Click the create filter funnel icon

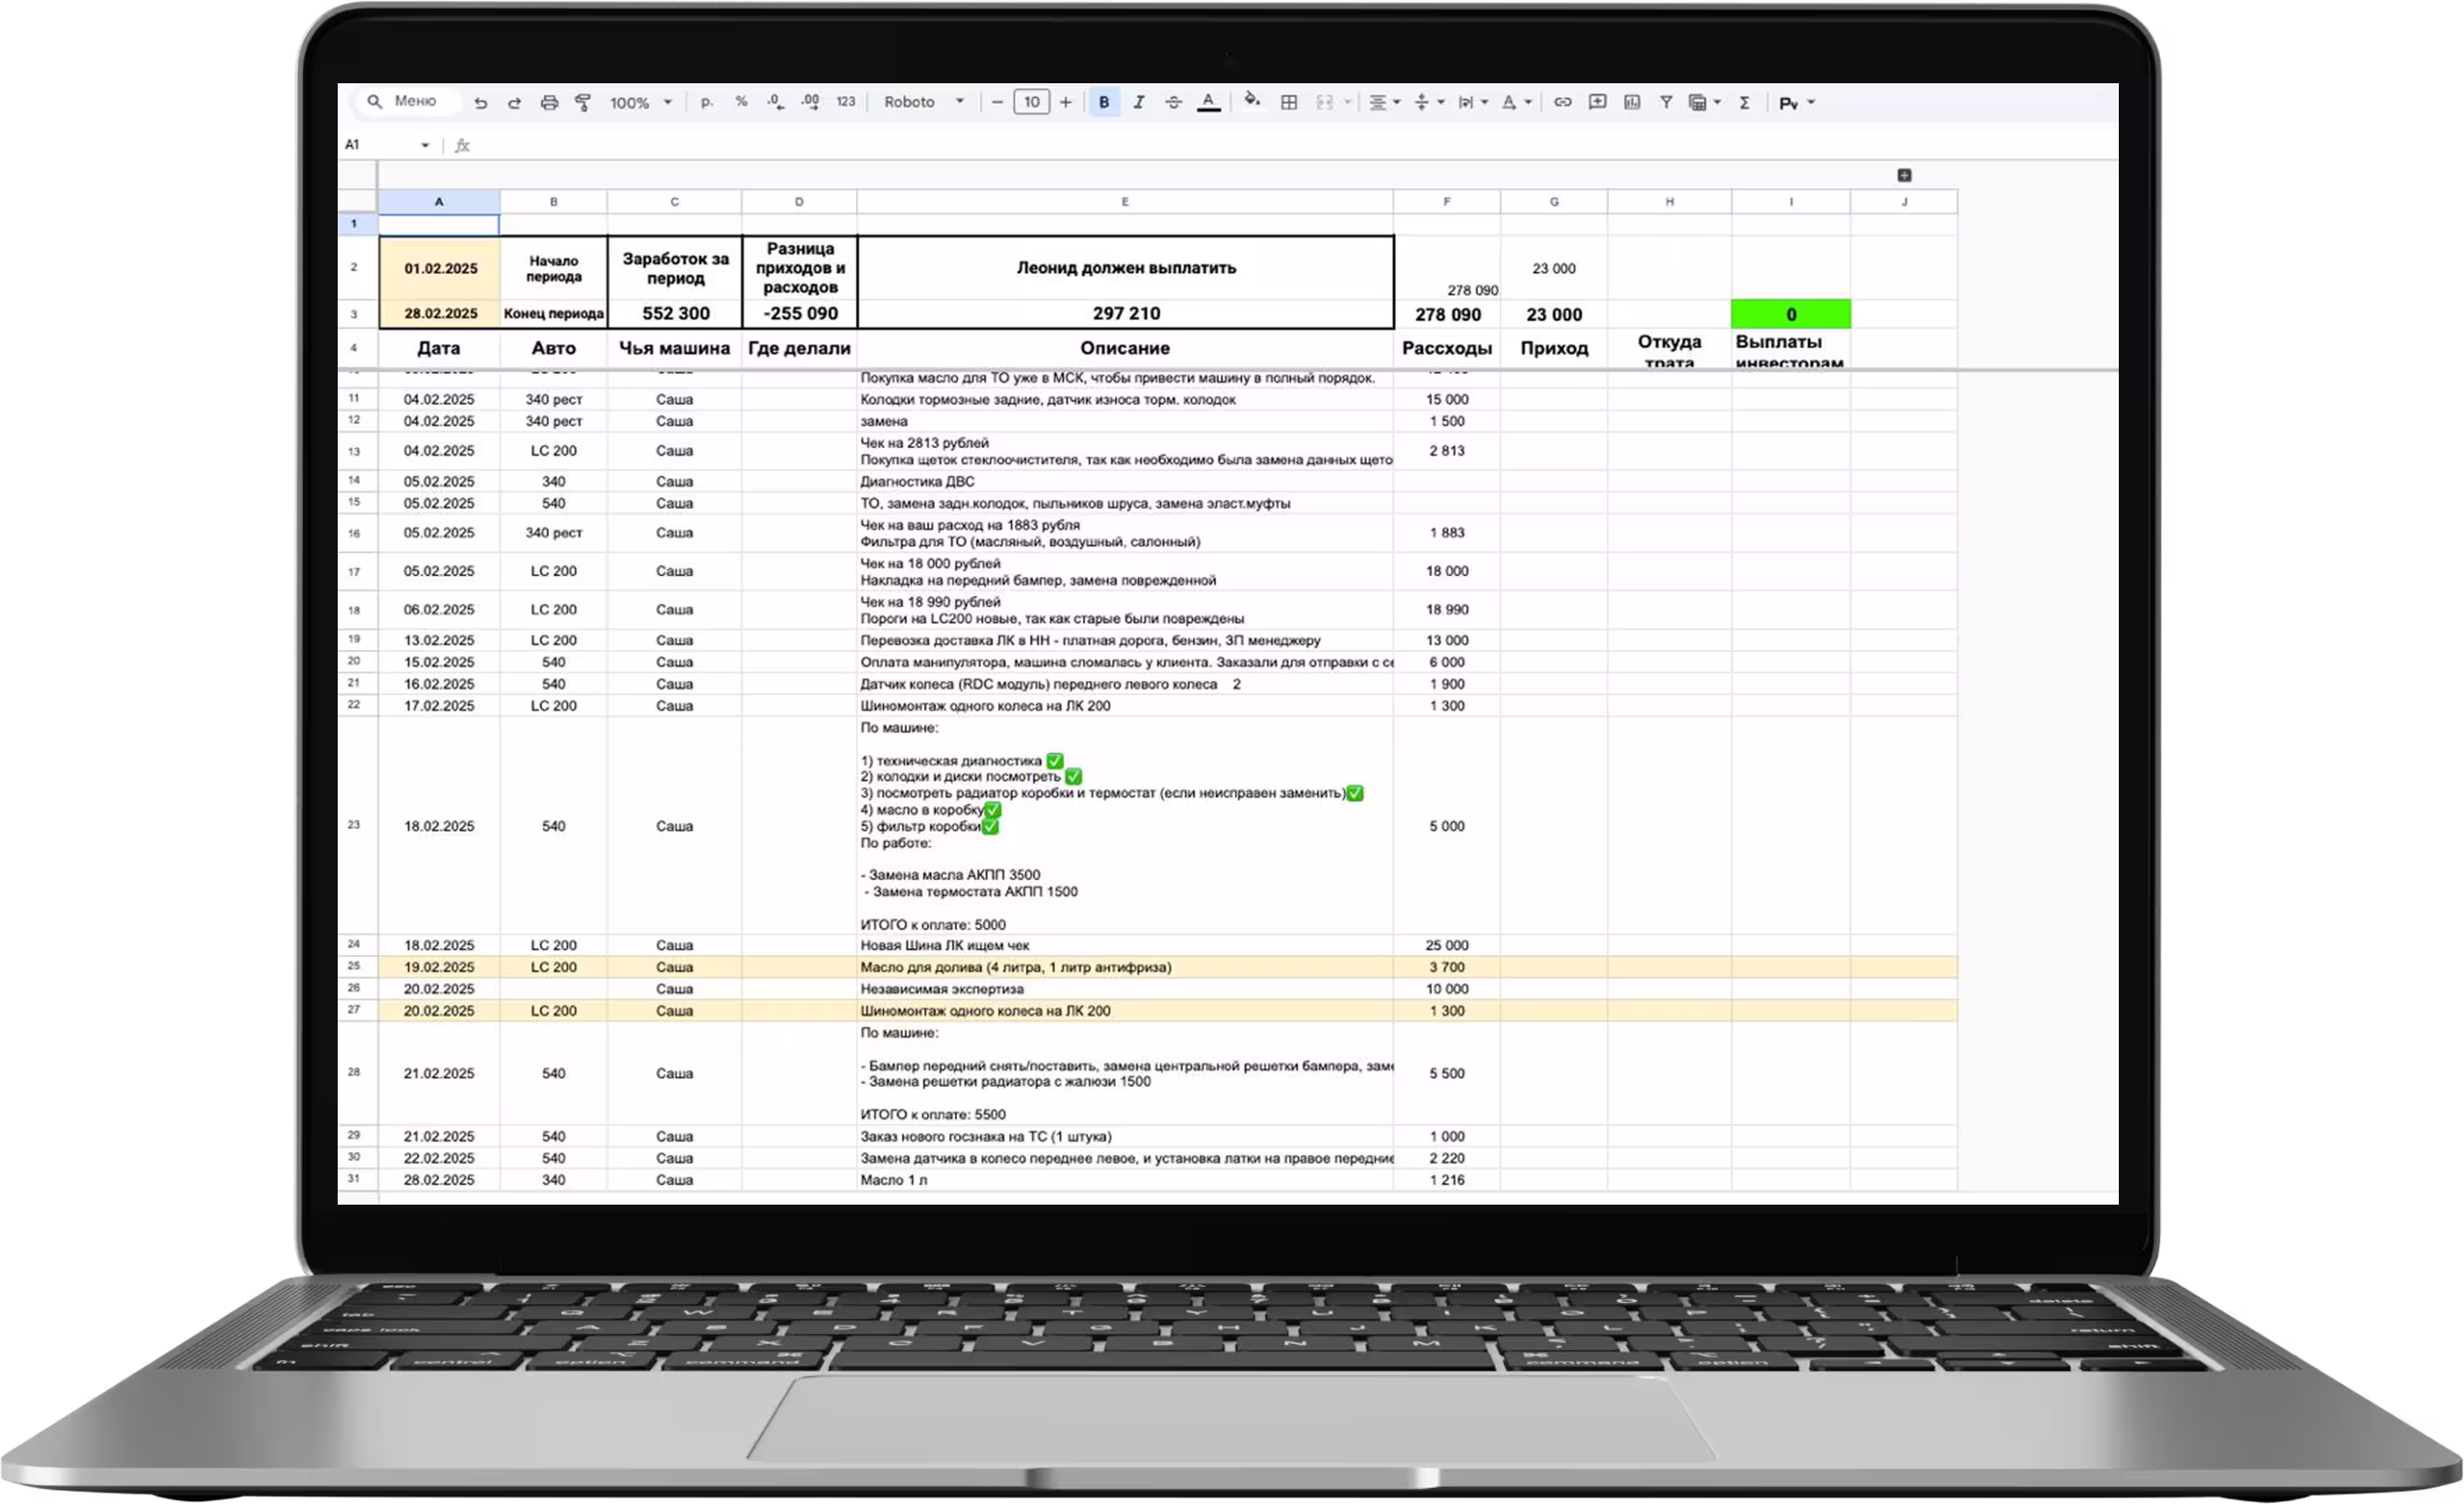tap(1666, 102)
